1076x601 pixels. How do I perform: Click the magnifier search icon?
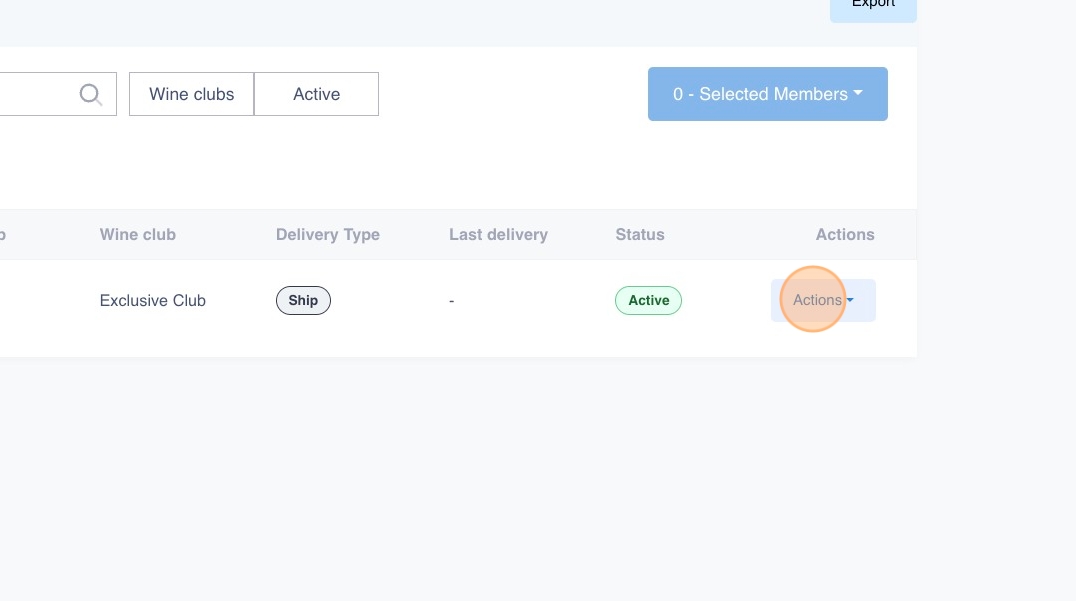tap(91, 94)
